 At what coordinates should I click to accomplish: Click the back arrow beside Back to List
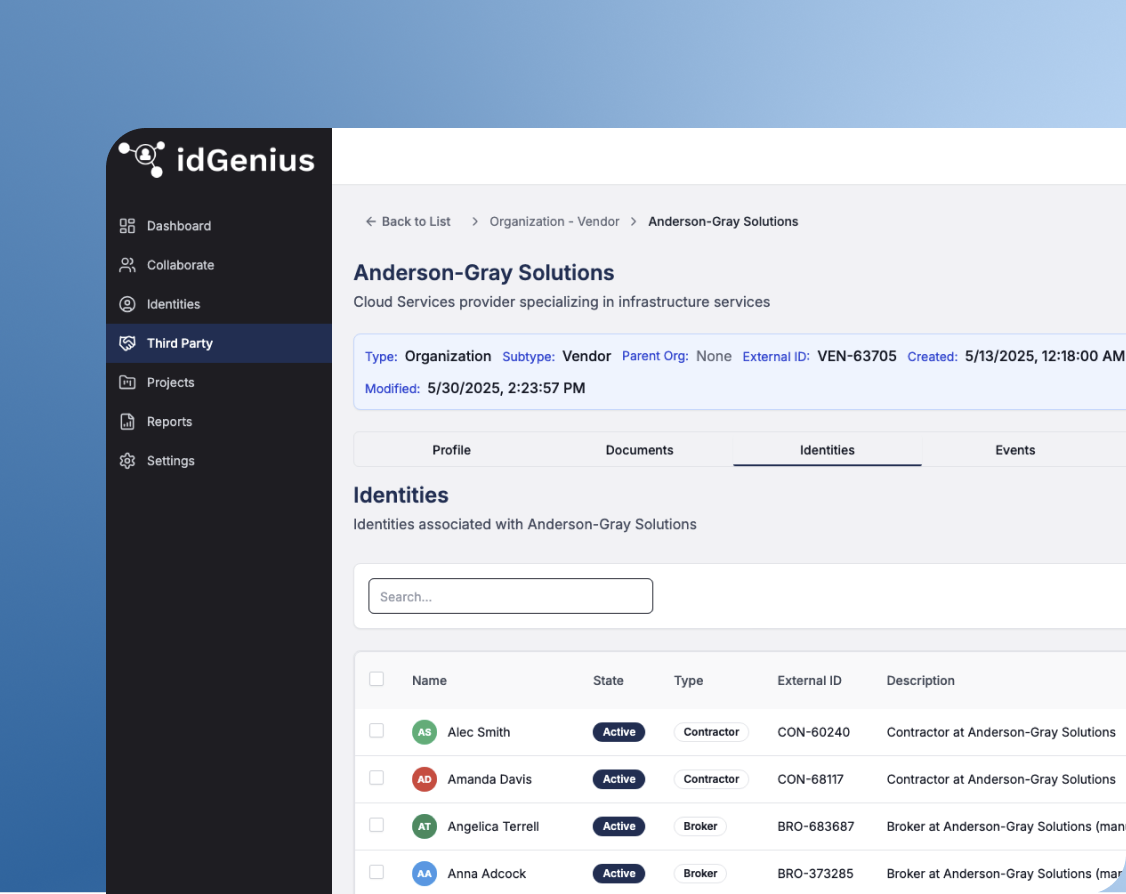coord(371,221)
